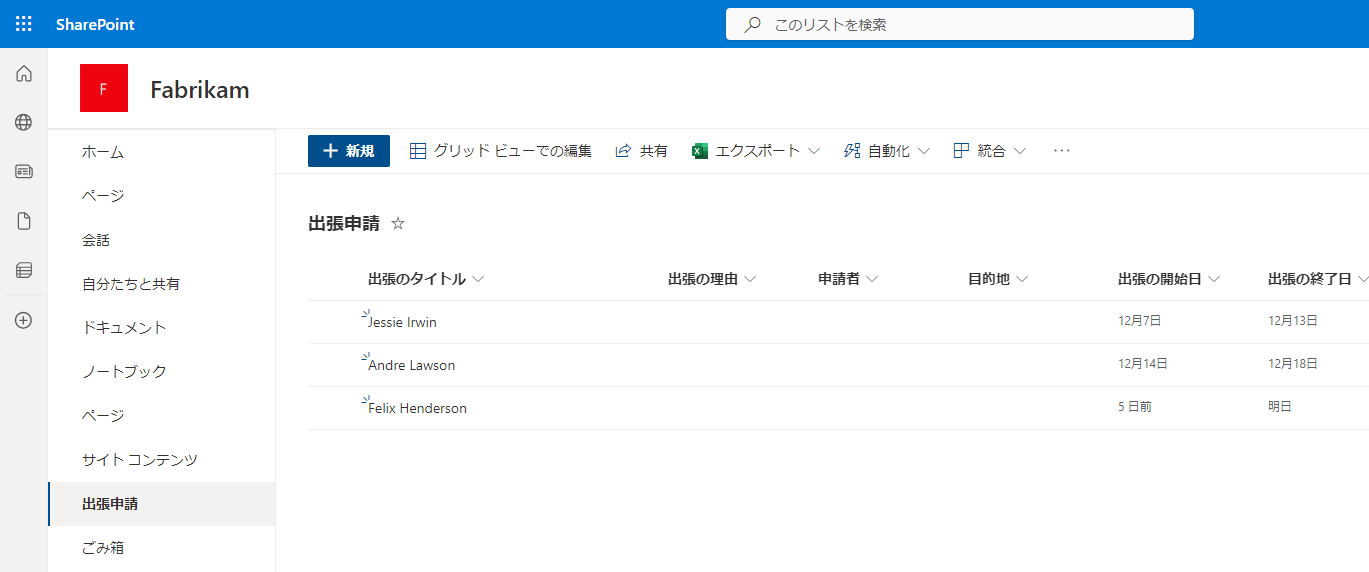Expand the エクスポート dropdown arrow

point(814,151)
